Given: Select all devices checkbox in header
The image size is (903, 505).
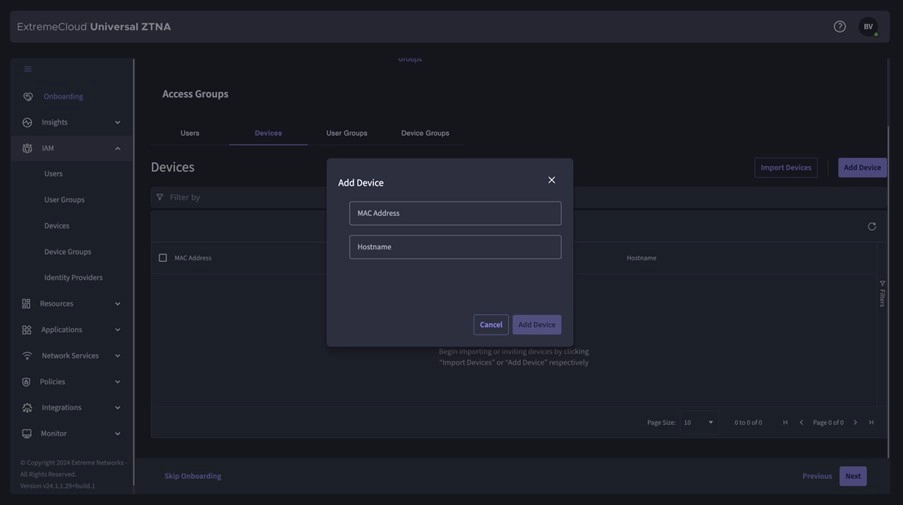Looking at the screenshot, I should pyautogui.click(x=163, y=258).
